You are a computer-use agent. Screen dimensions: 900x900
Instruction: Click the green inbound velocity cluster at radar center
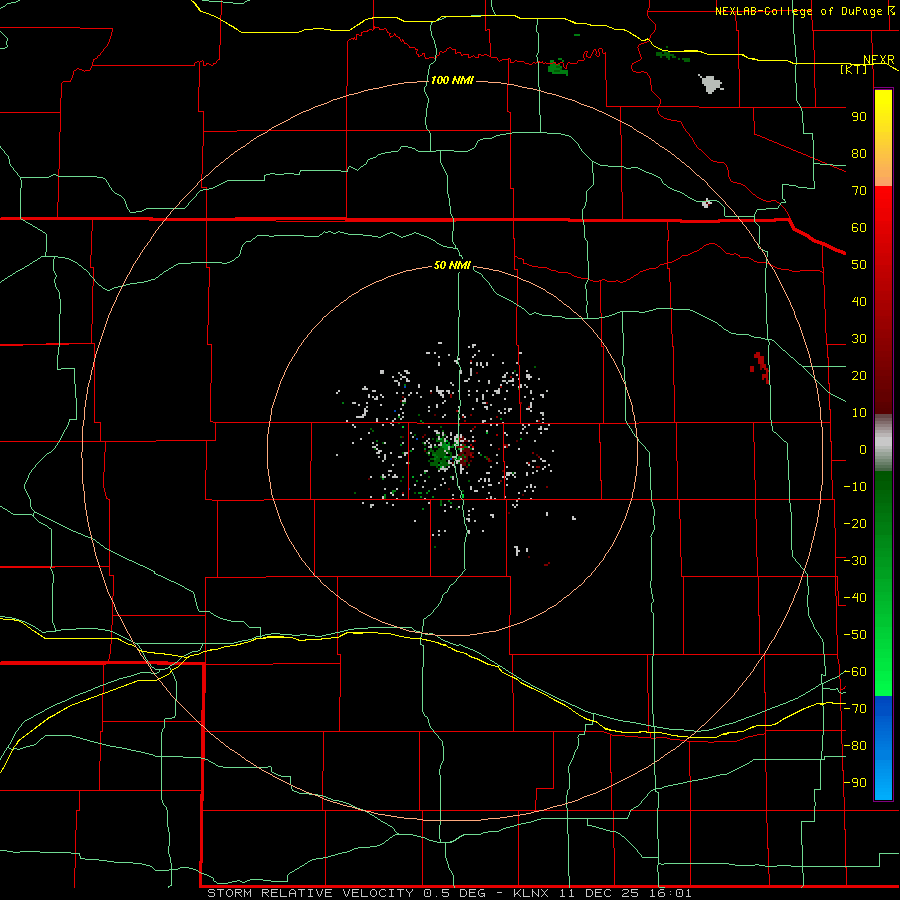pos(441,452)
